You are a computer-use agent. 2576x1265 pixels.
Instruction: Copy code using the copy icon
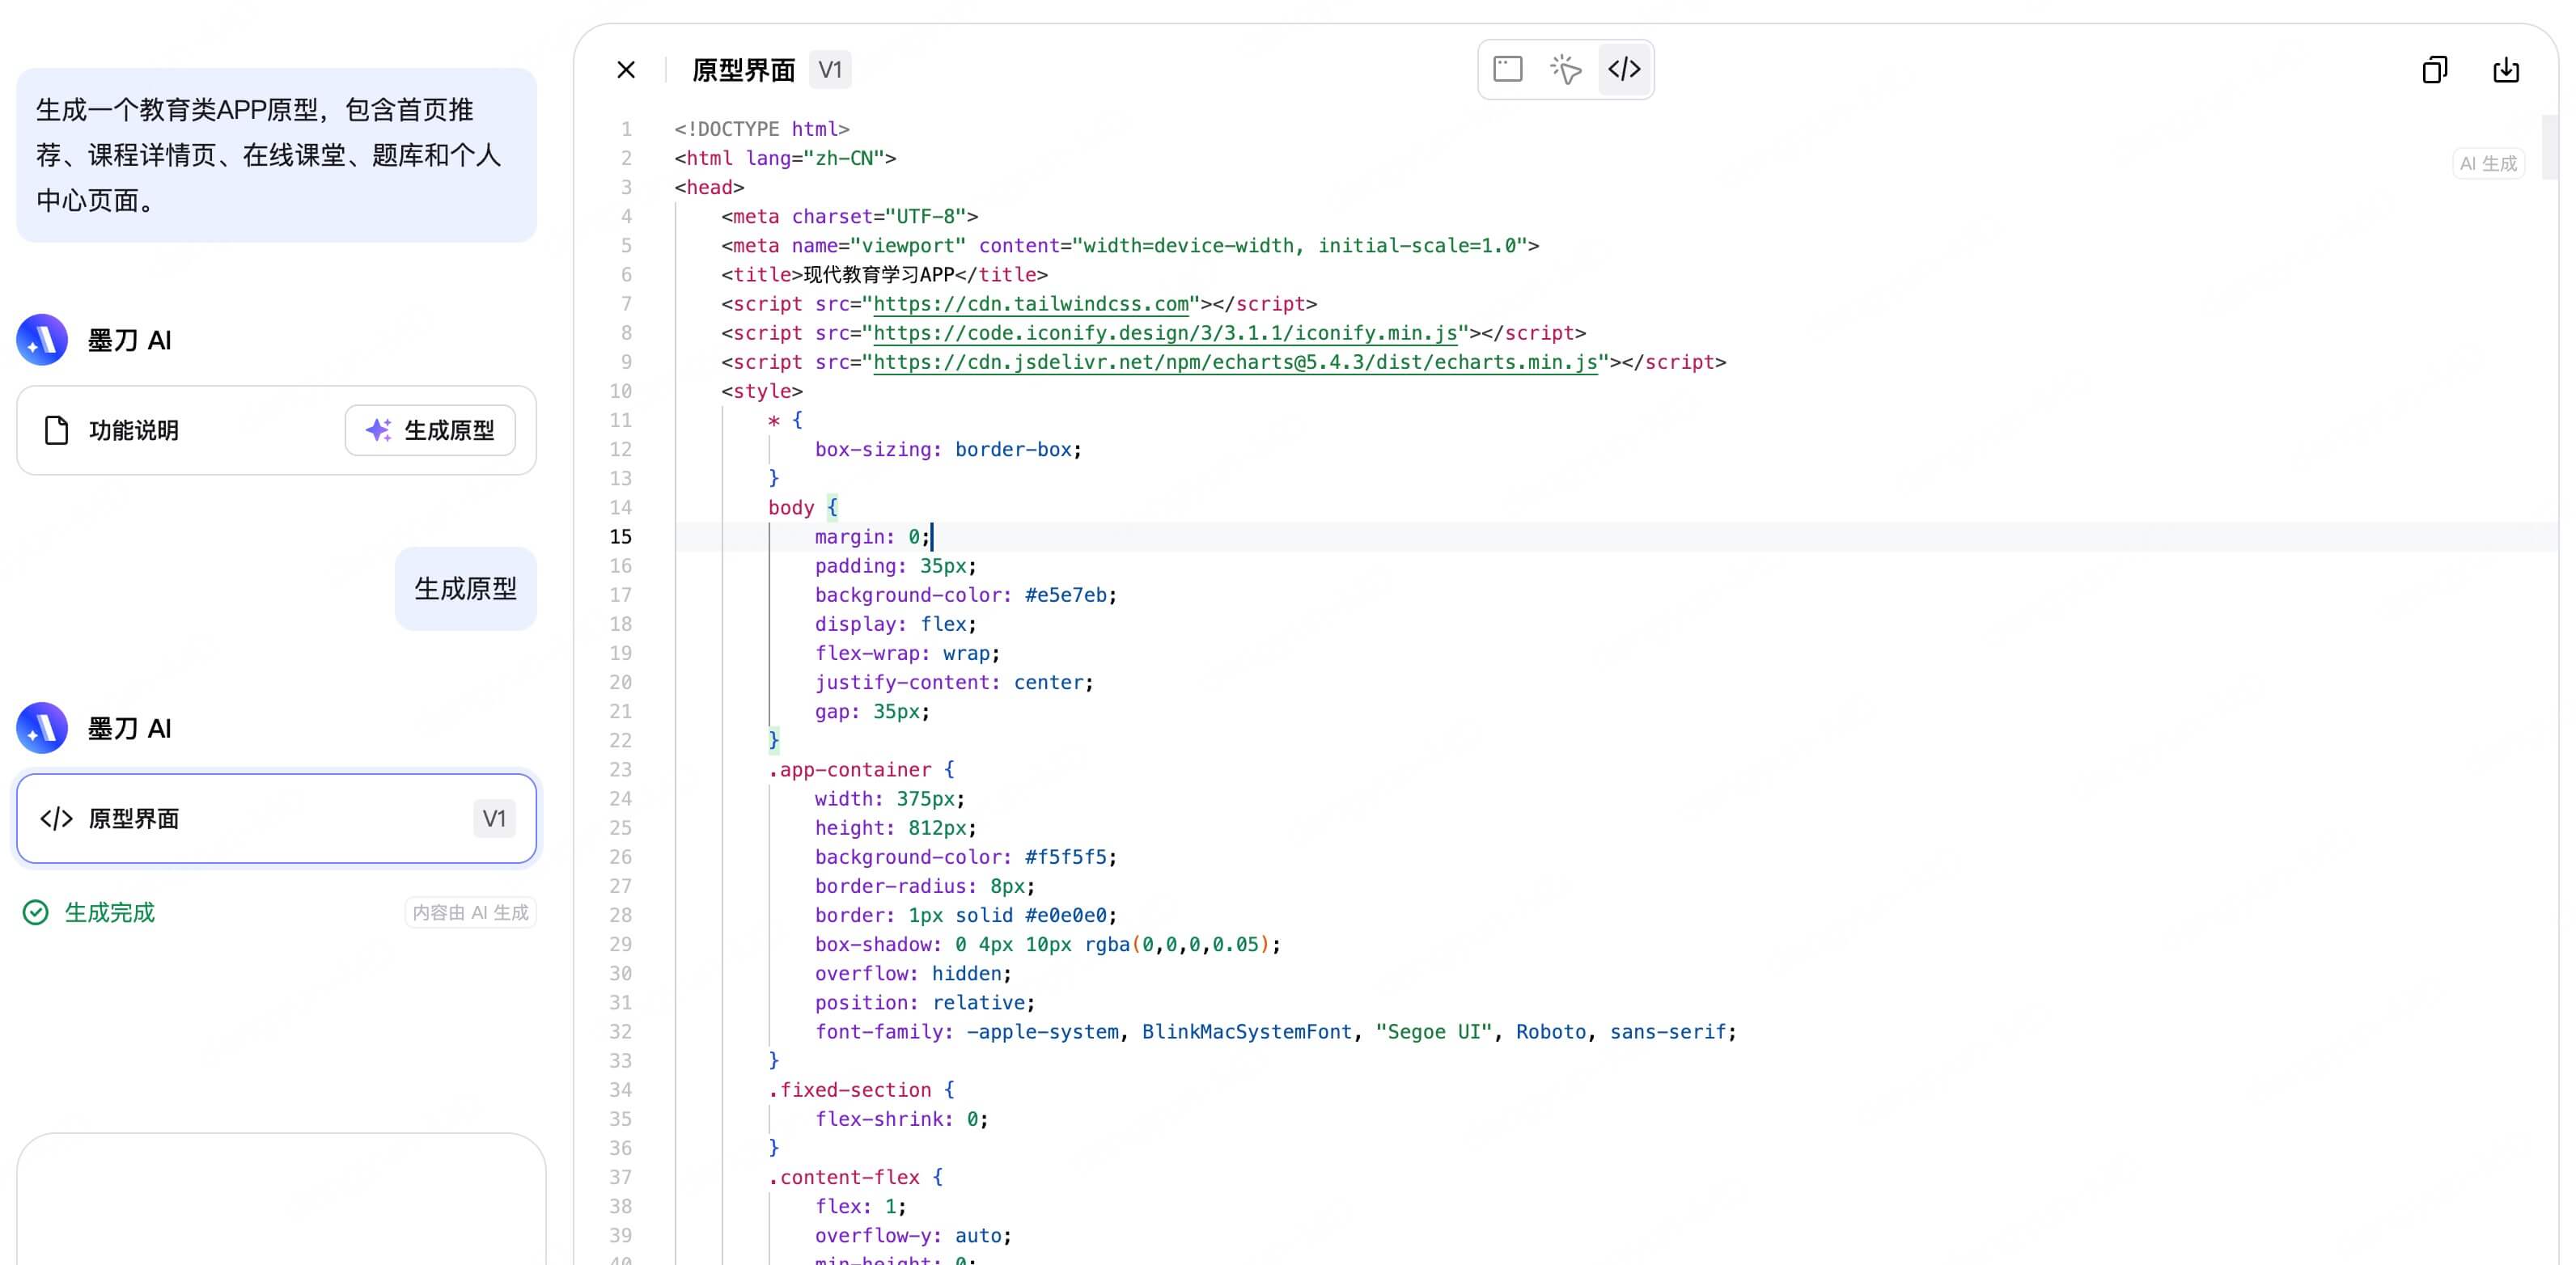click(2434, 70)
